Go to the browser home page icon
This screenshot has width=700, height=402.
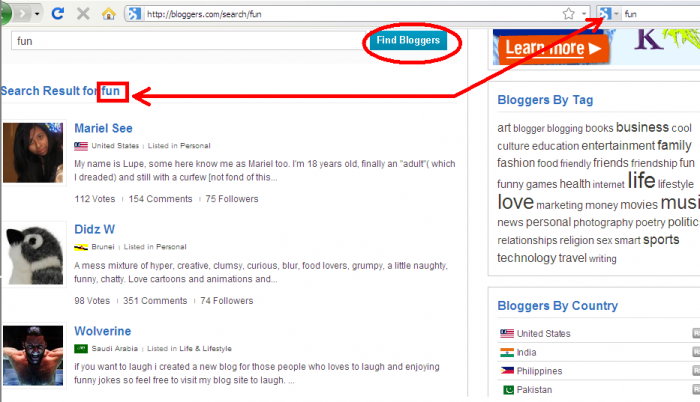pyautogui.click(x=108, y=14)
